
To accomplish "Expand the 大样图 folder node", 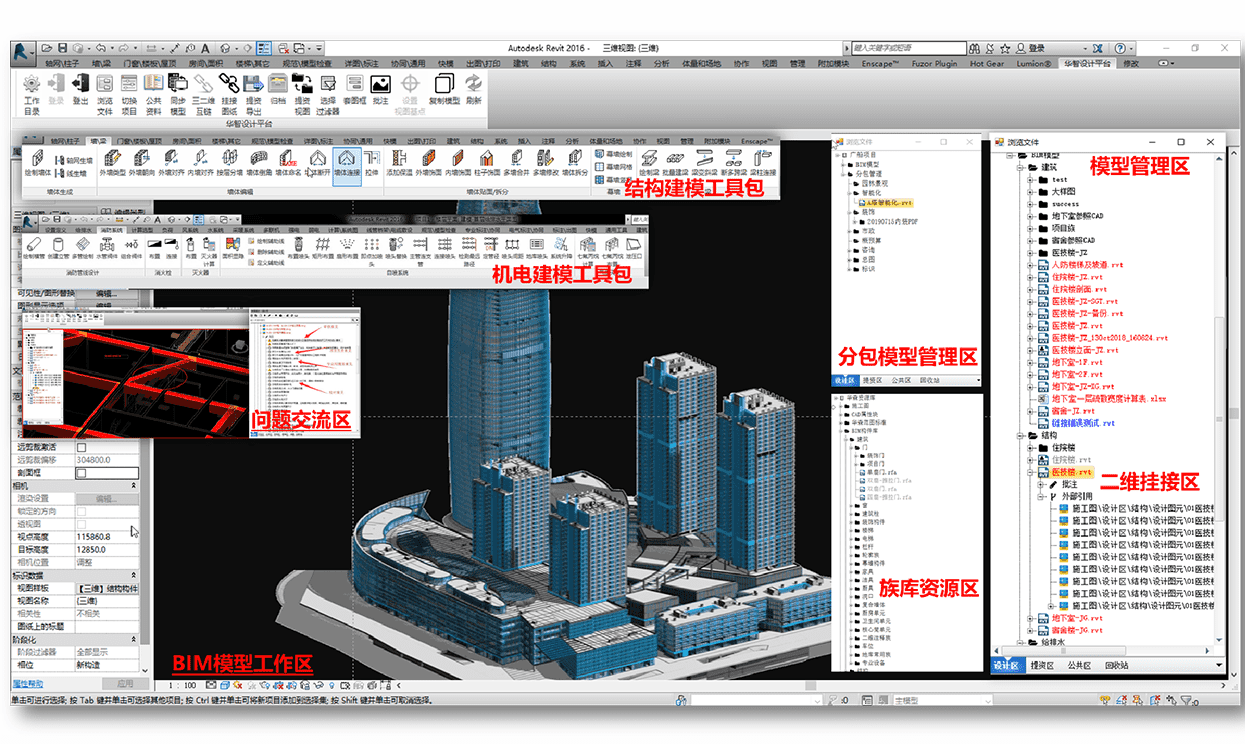I will pos(1030,192).
